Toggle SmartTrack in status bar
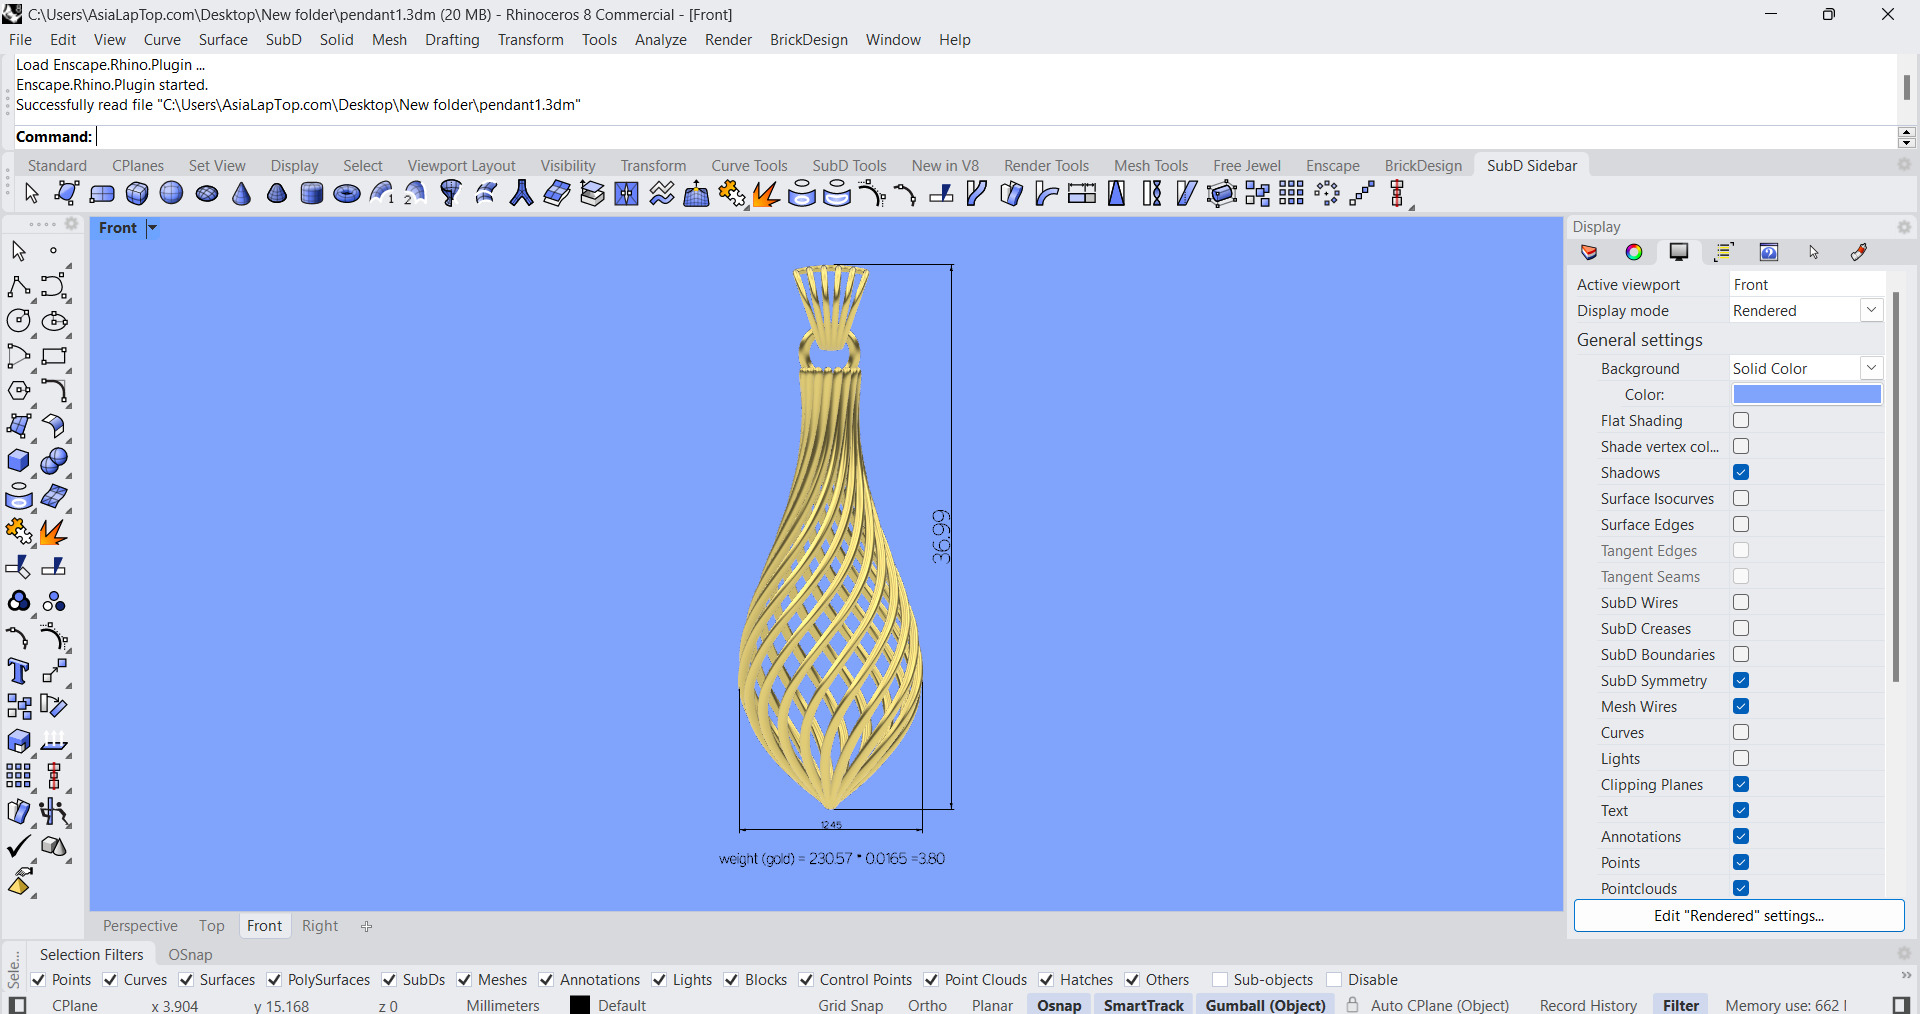 [1144, 1005]
